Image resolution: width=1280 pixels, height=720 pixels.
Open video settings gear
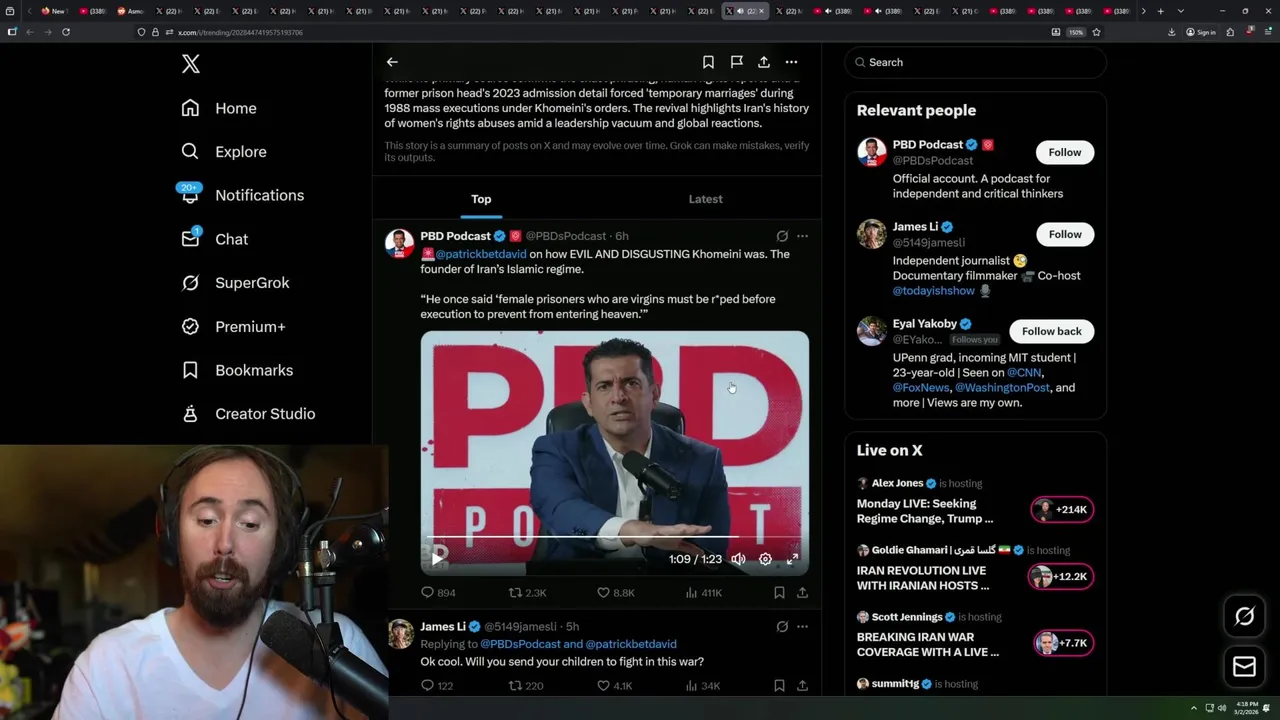[765, 559]
